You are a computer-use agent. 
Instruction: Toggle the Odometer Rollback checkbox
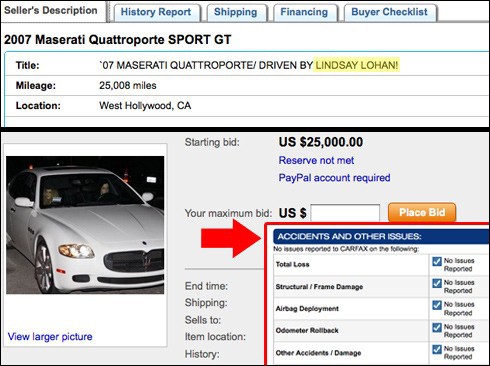click(437, 328)
